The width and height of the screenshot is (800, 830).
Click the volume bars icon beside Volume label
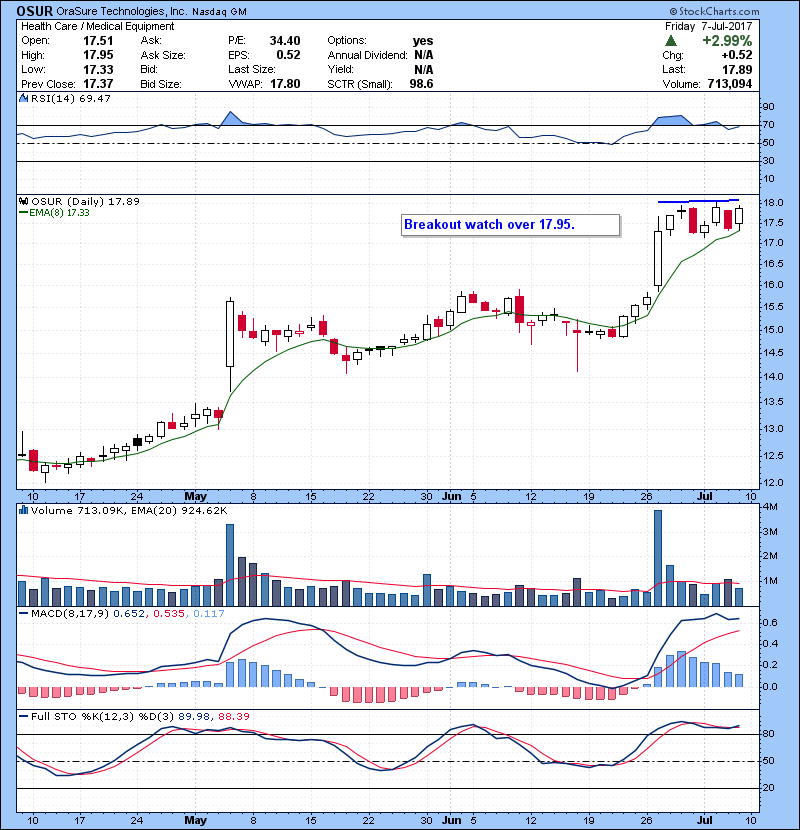(23, 510)
